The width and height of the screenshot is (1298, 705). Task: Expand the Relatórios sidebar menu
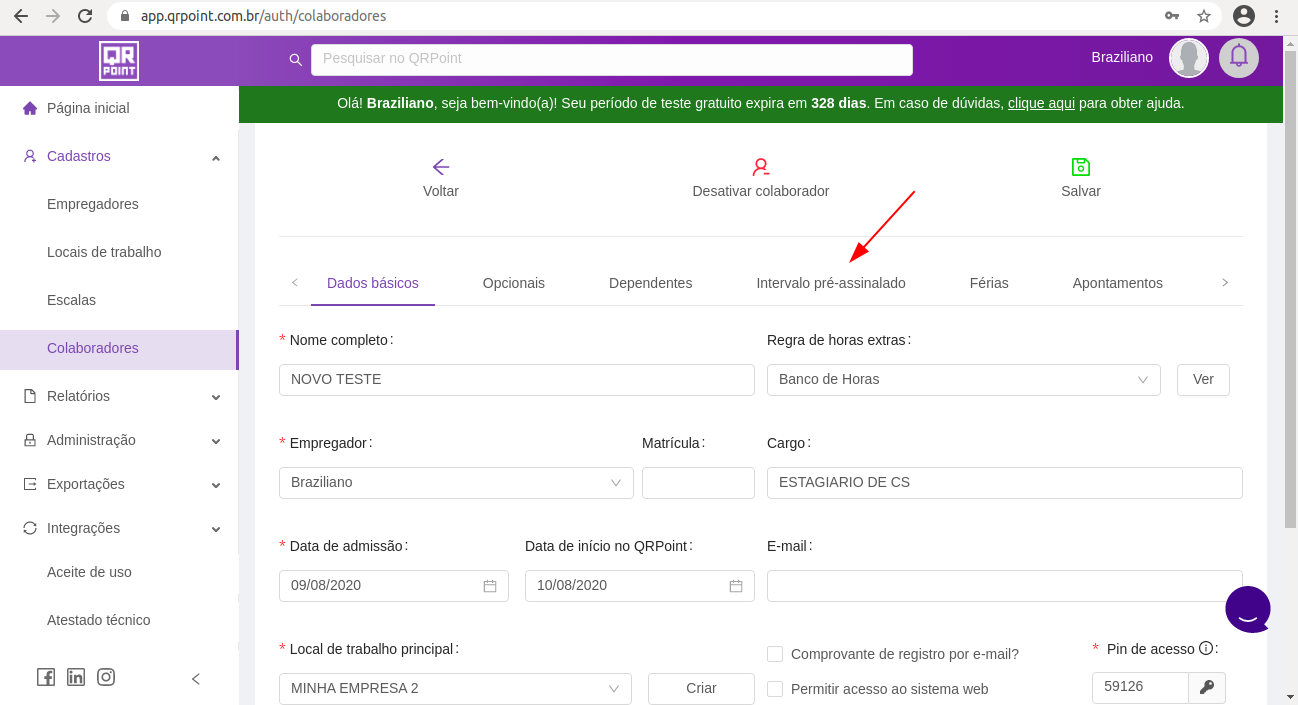click(120, 396)
